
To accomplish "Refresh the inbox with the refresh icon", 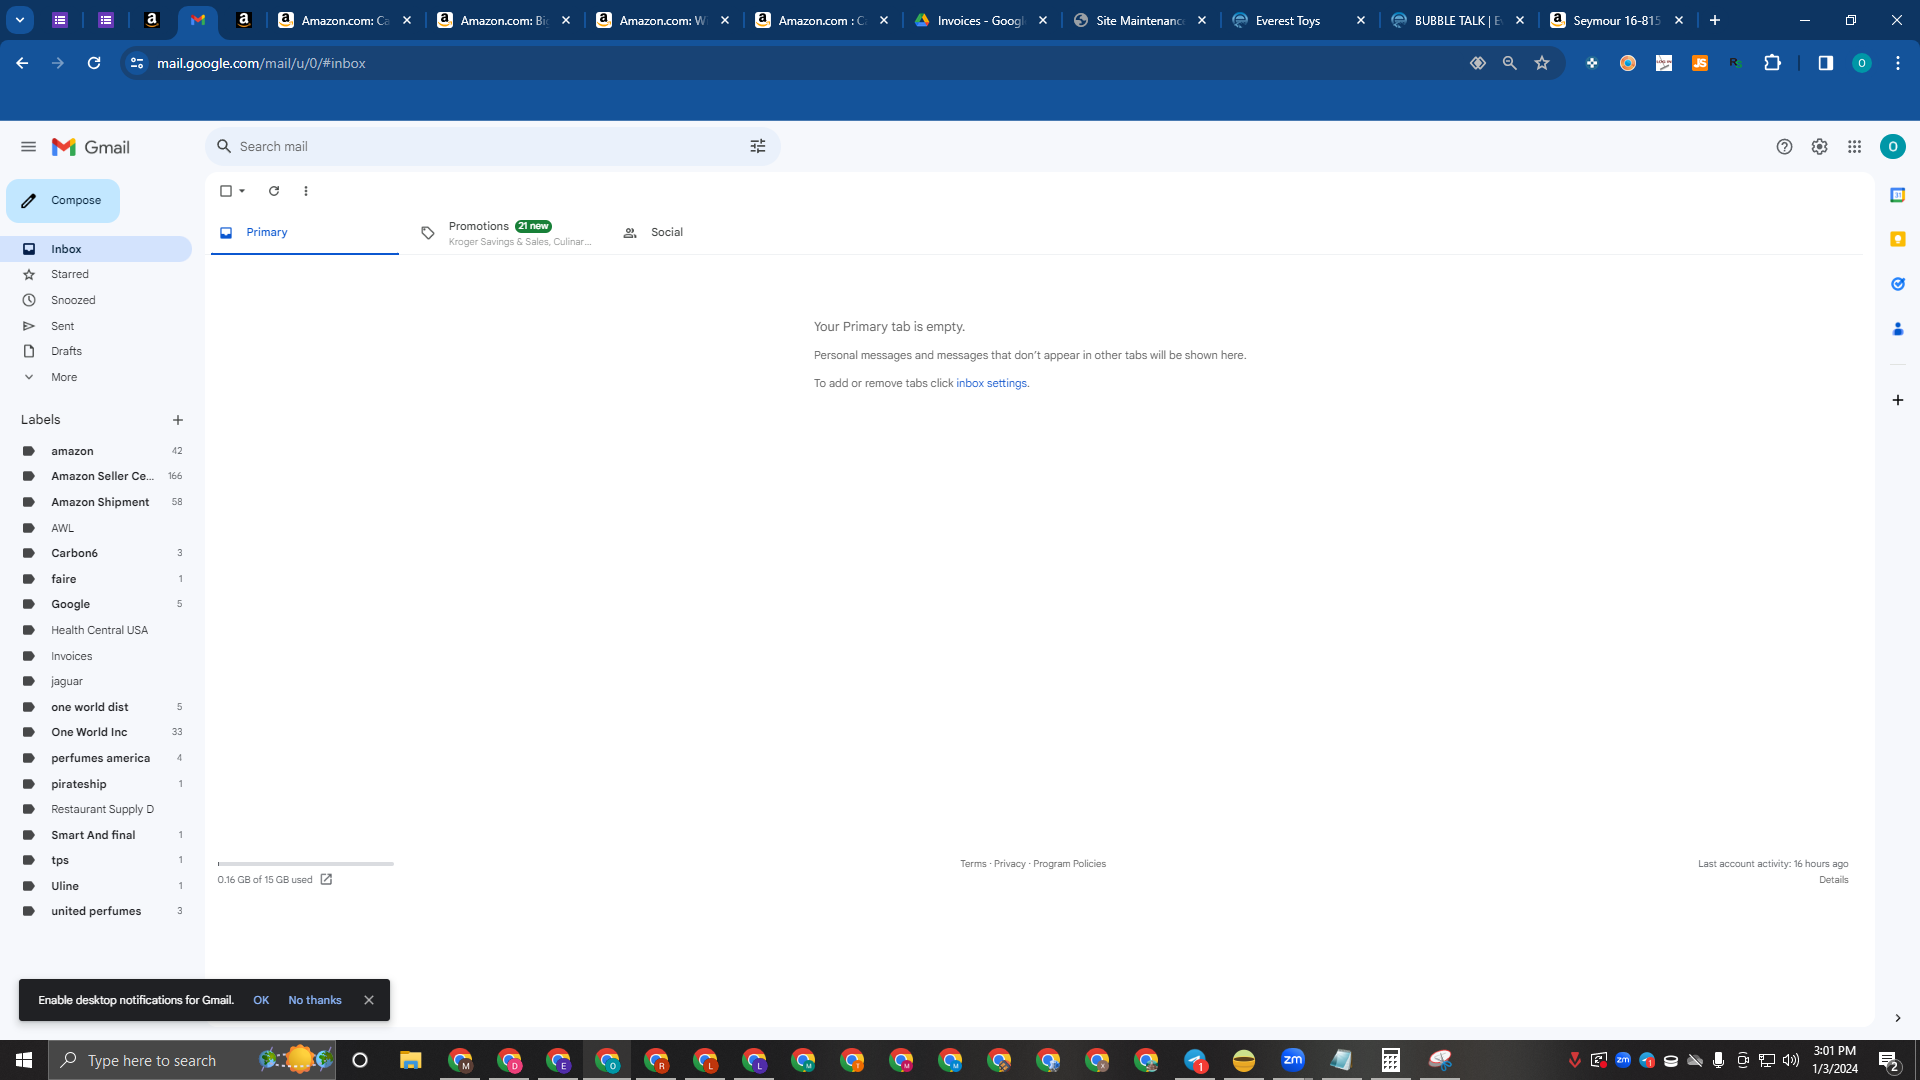I will [274, 191].
